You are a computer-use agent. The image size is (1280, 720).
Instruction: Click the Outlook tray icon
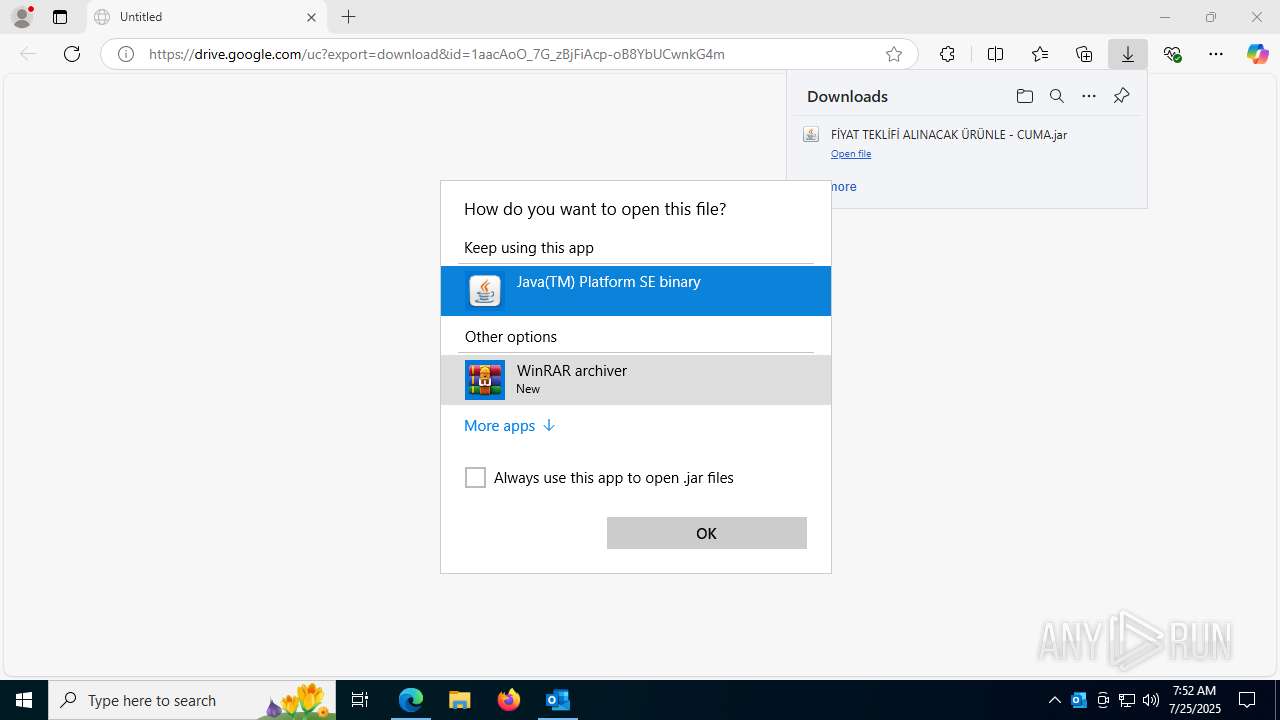[1079, 700]
